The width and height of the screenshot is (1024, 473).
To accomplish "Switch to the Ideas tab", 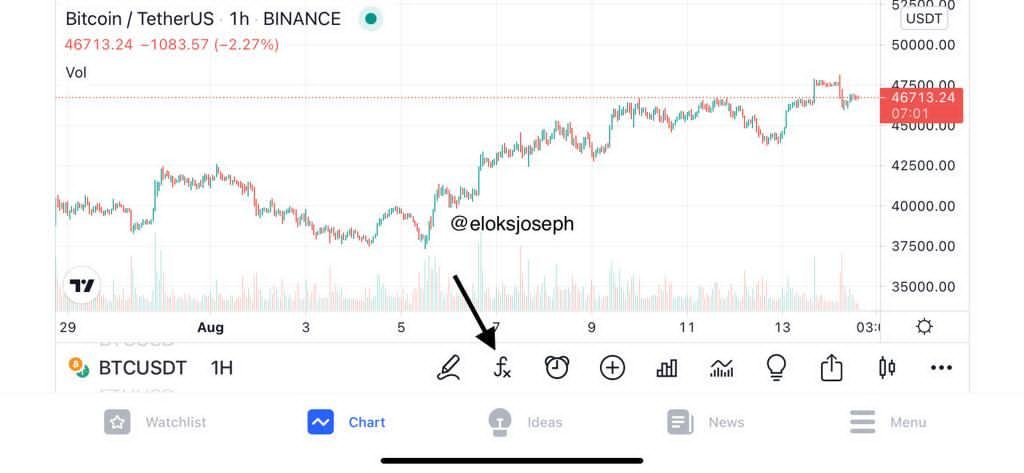I will [x=525, y=422].
